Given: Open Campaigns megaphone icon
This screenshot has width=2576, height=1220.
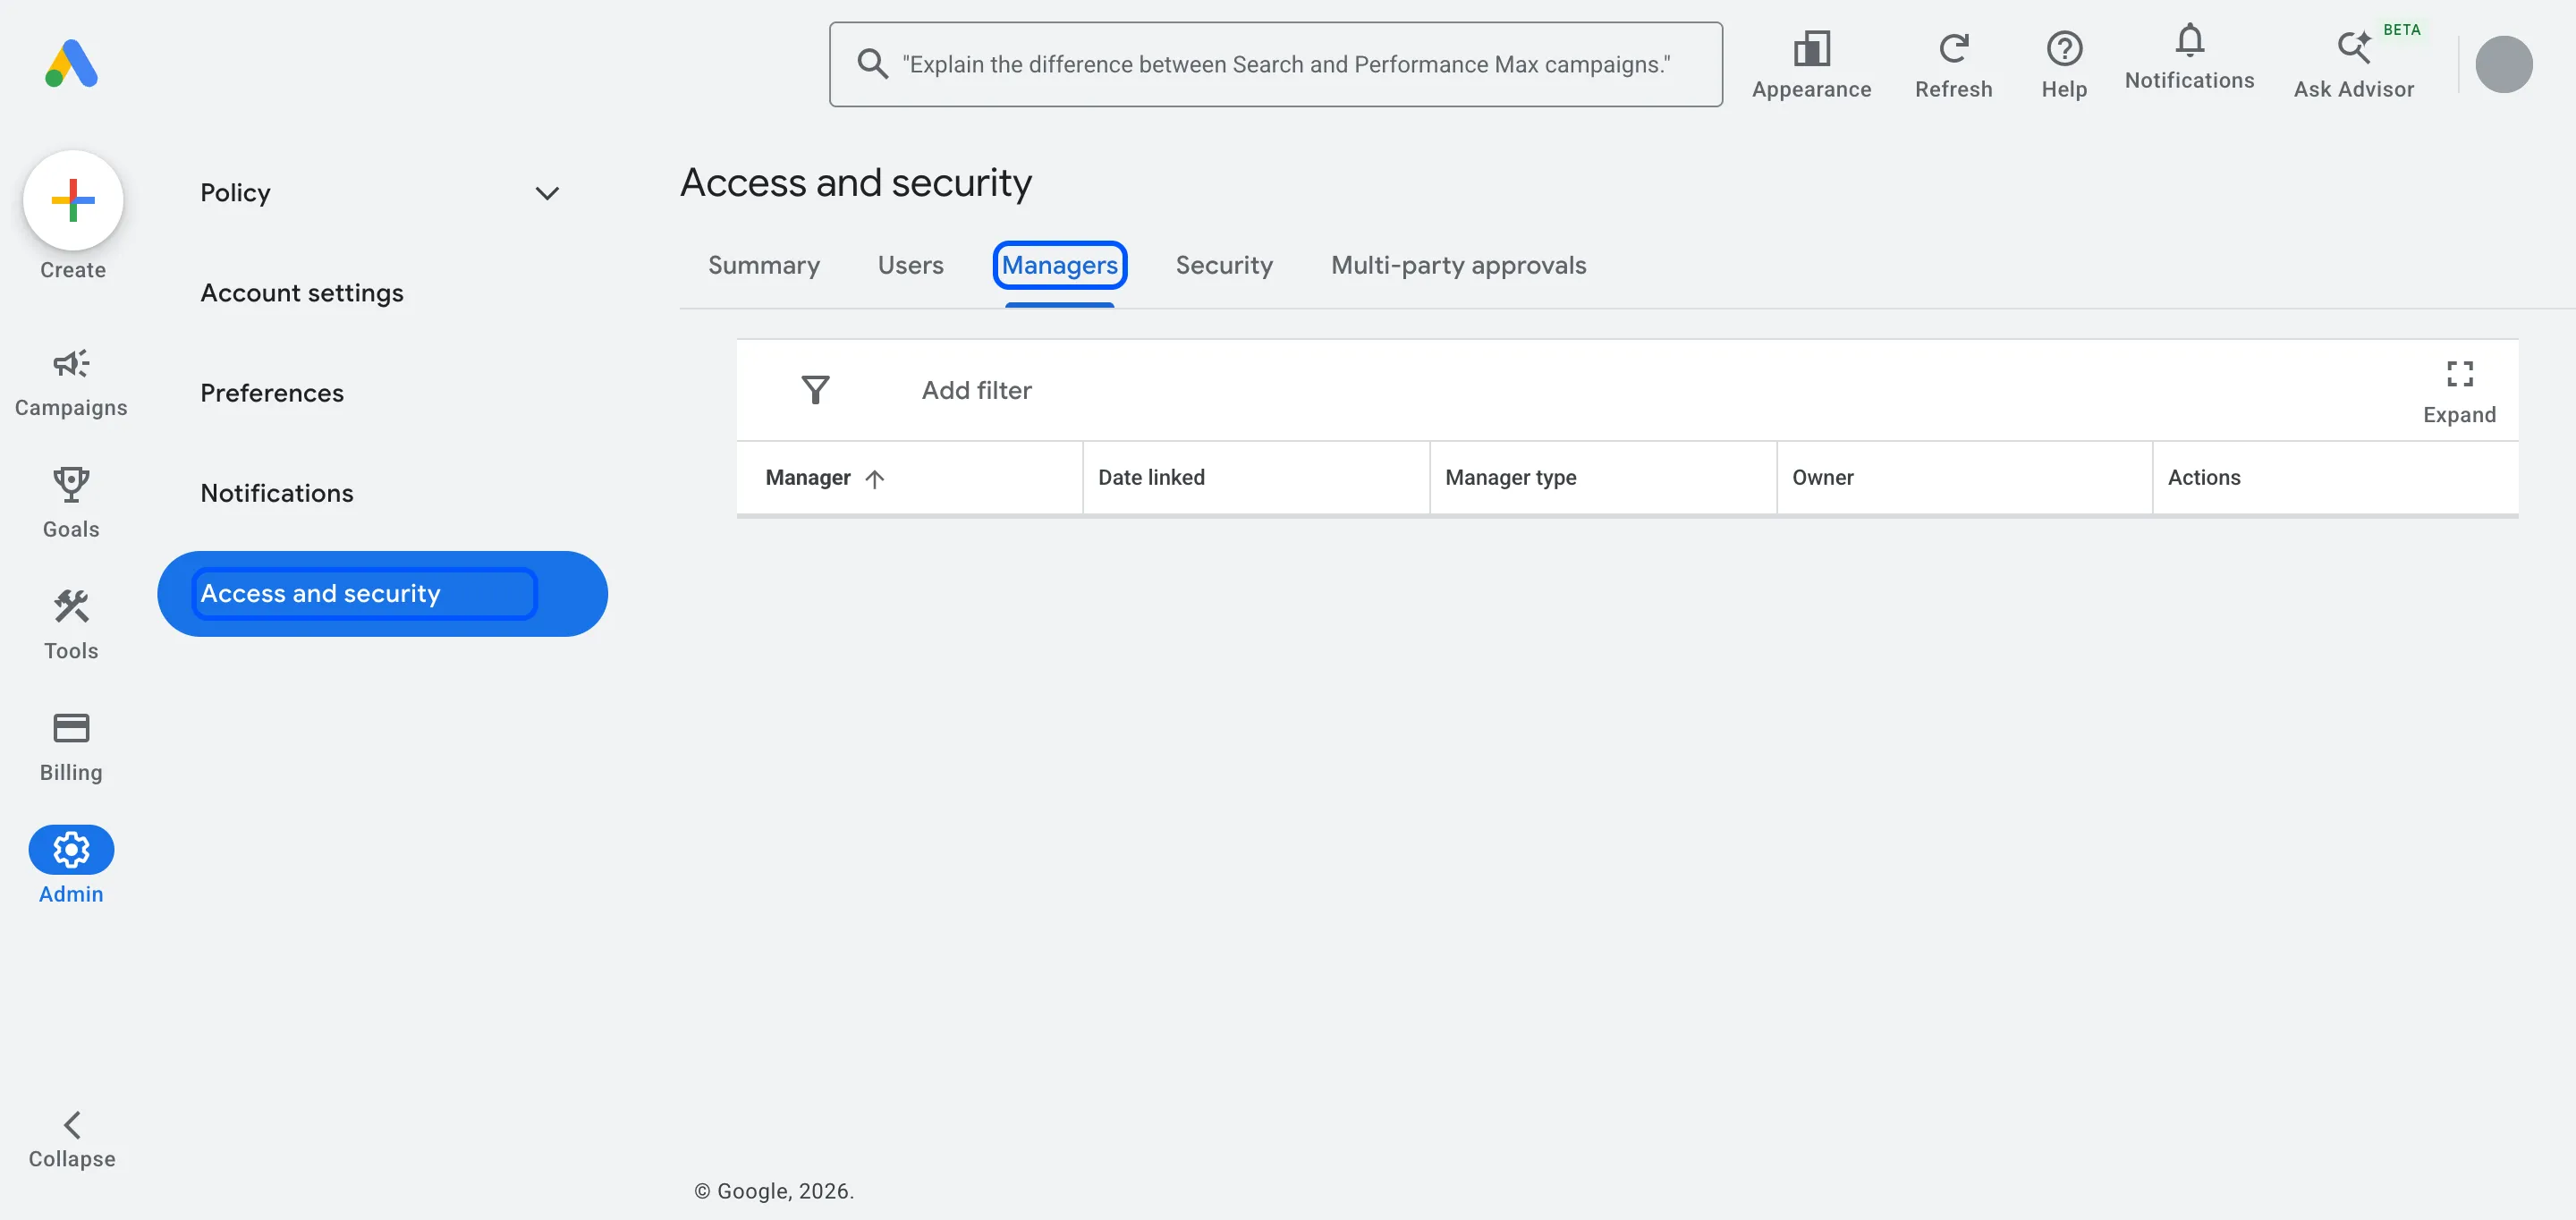Looking at the screenshot, I should [x=71, y=363].
